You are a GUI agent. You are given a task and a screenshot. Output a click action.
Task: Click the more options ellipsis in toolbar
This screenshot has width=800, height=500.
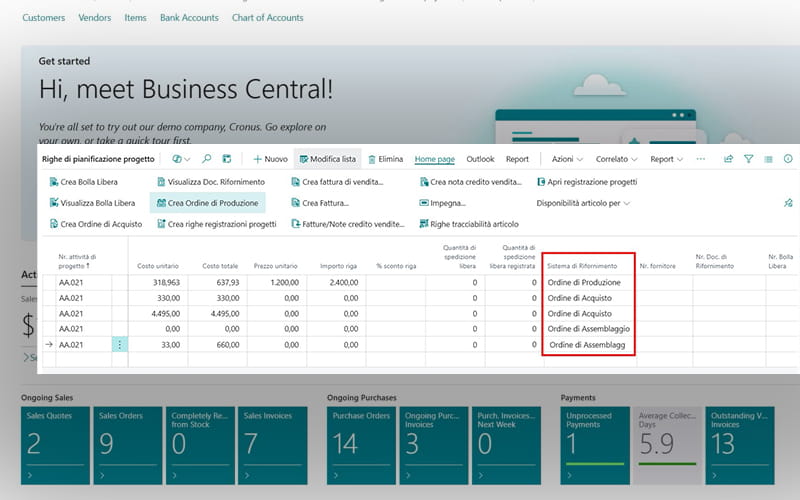tap(700, 159)
